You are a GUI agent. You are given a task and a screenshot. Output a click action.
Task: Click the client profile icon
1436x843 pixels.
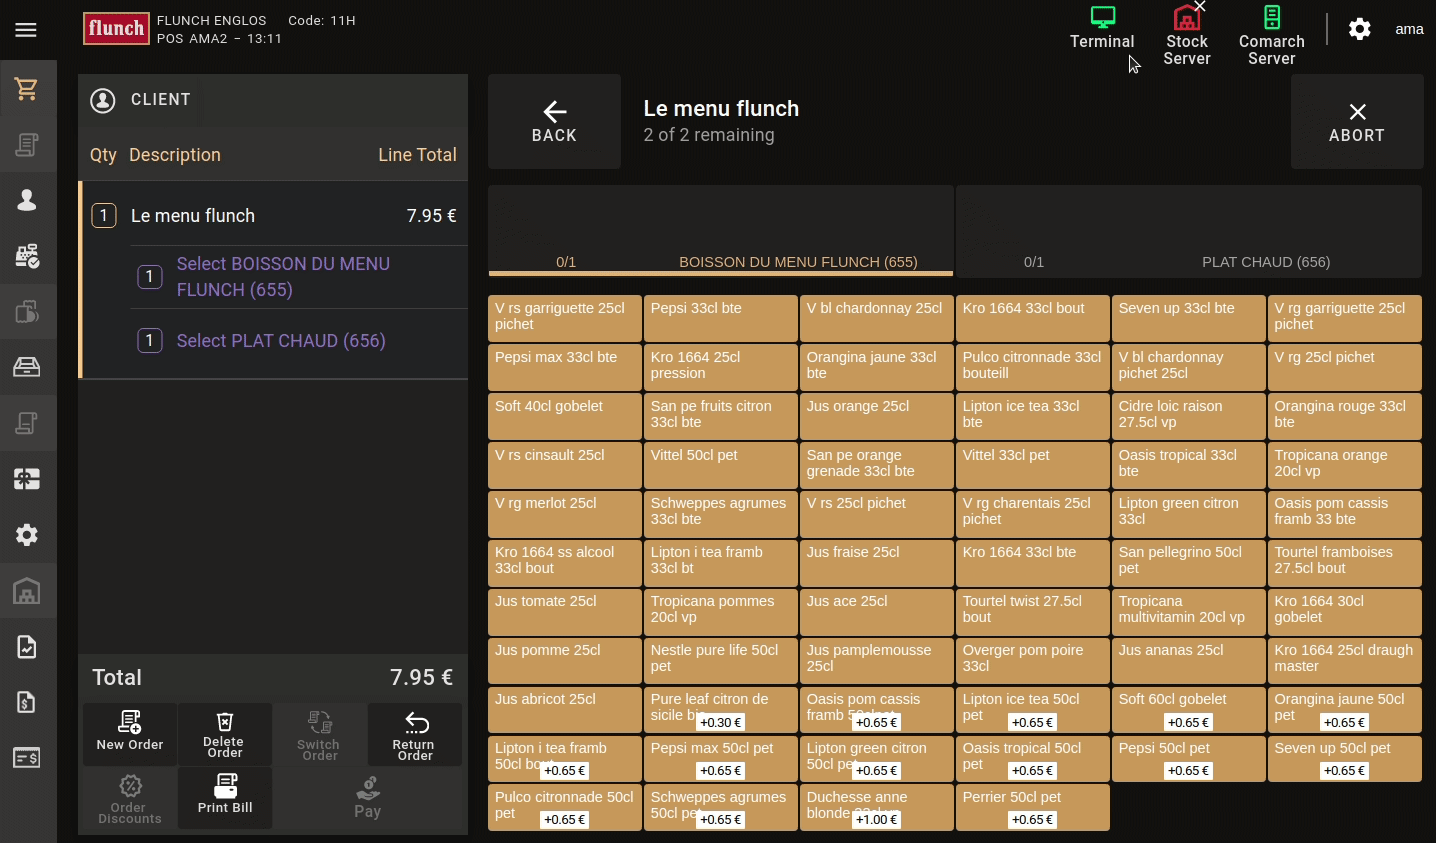(103, 100)
